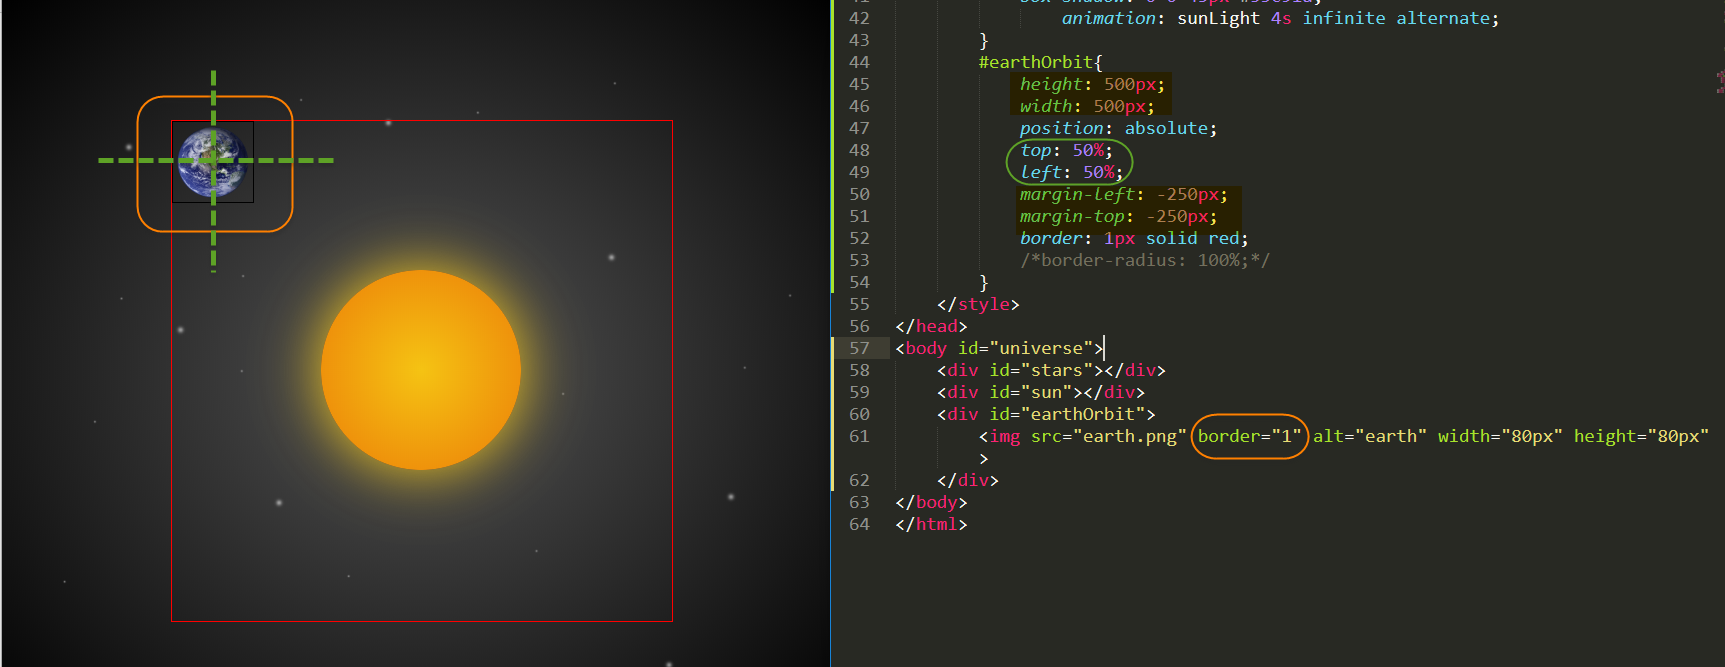
Task: Click the #earthOrbit selector in the code
Action: point(1039,62)
